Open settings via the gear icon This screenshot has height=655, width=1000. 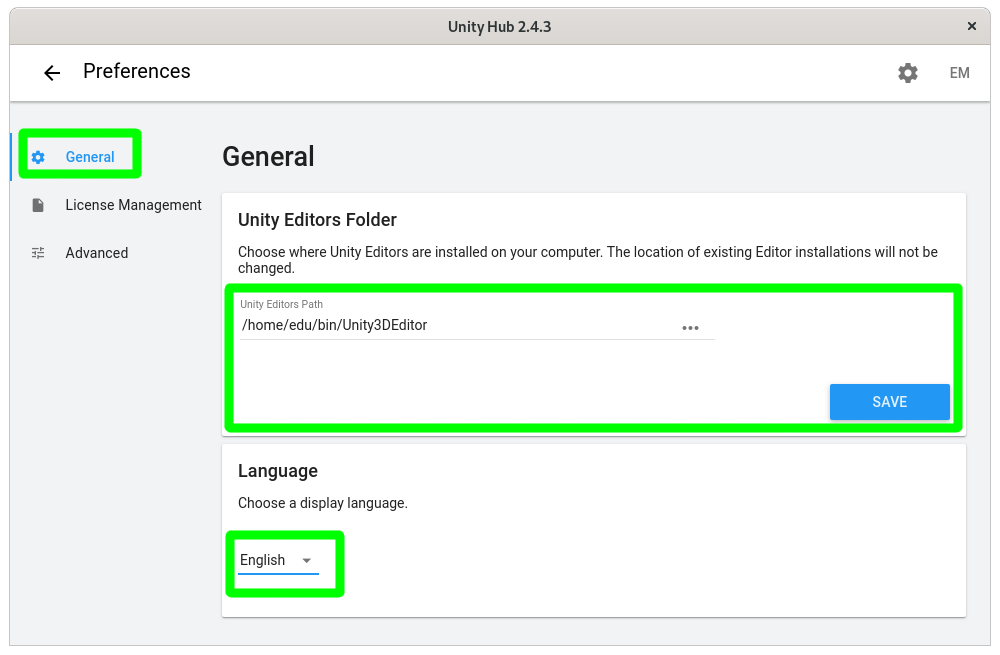pos(908,73)
